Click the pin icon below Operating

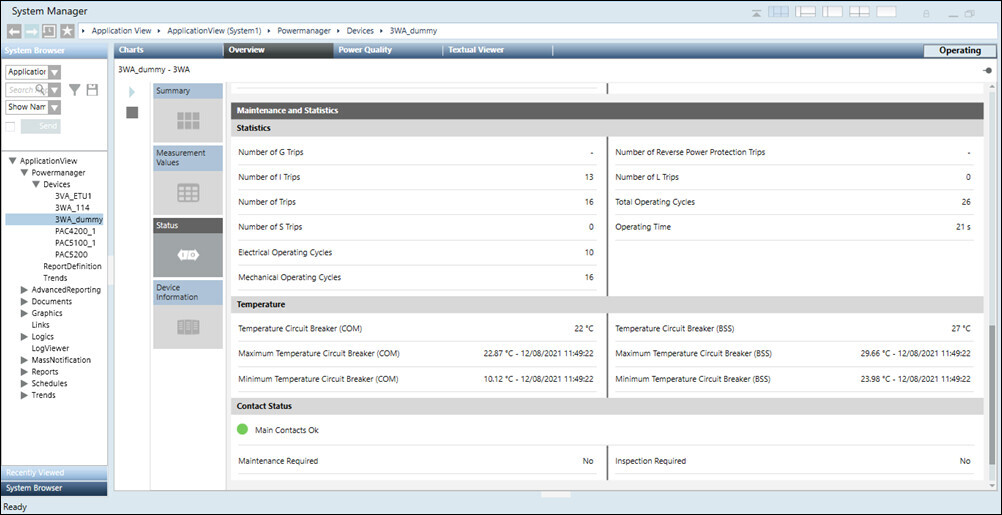pos(988,70)
